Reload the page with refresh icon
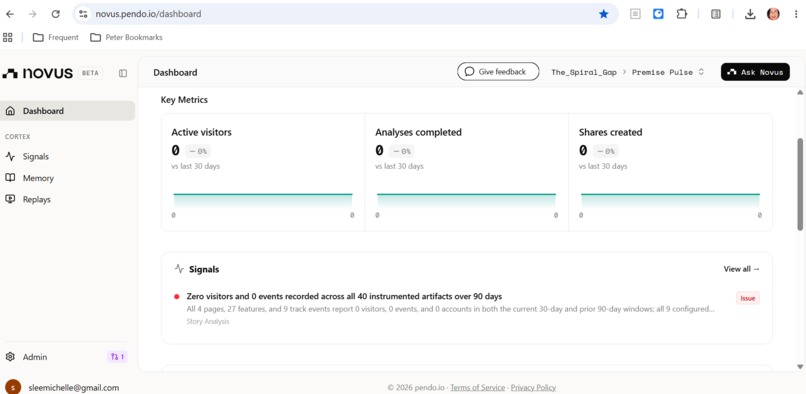 tap(56, 14)
